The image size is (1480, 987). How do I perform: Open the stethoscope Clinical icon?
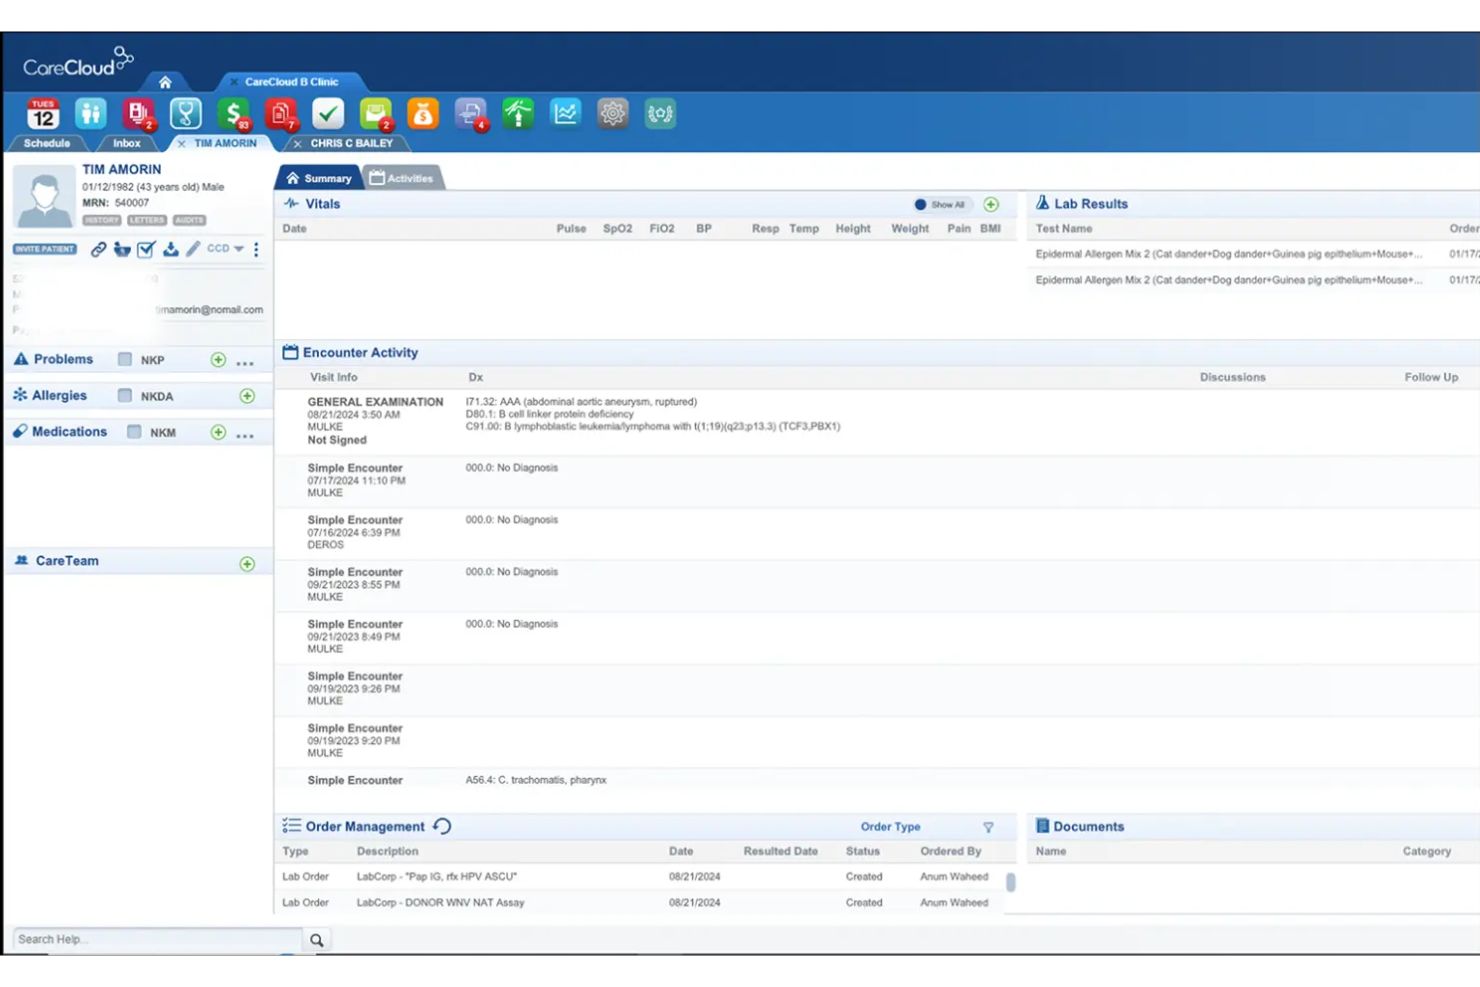click(x=186, y=114)
